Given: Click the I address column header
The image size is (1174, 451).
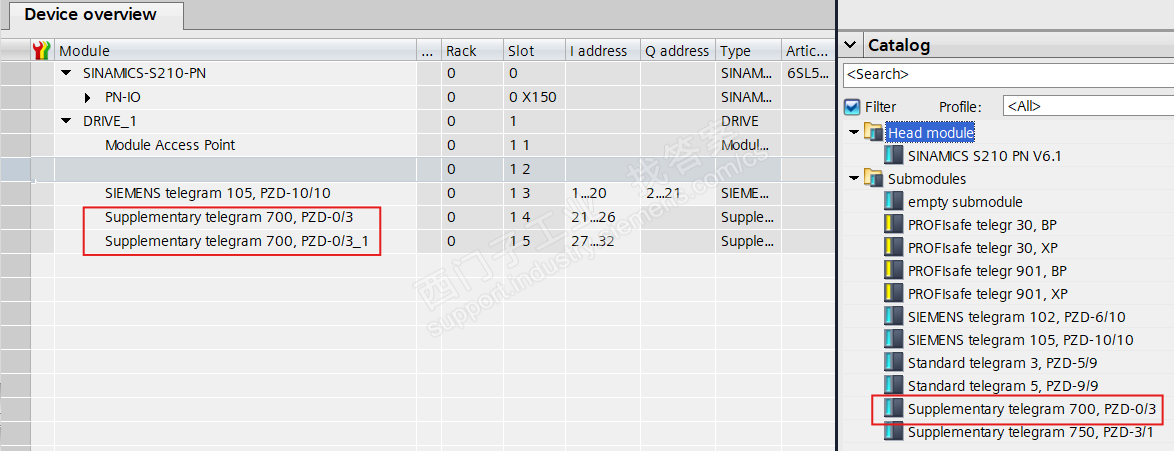Looking at the screenshot, I should coord(603,51).
